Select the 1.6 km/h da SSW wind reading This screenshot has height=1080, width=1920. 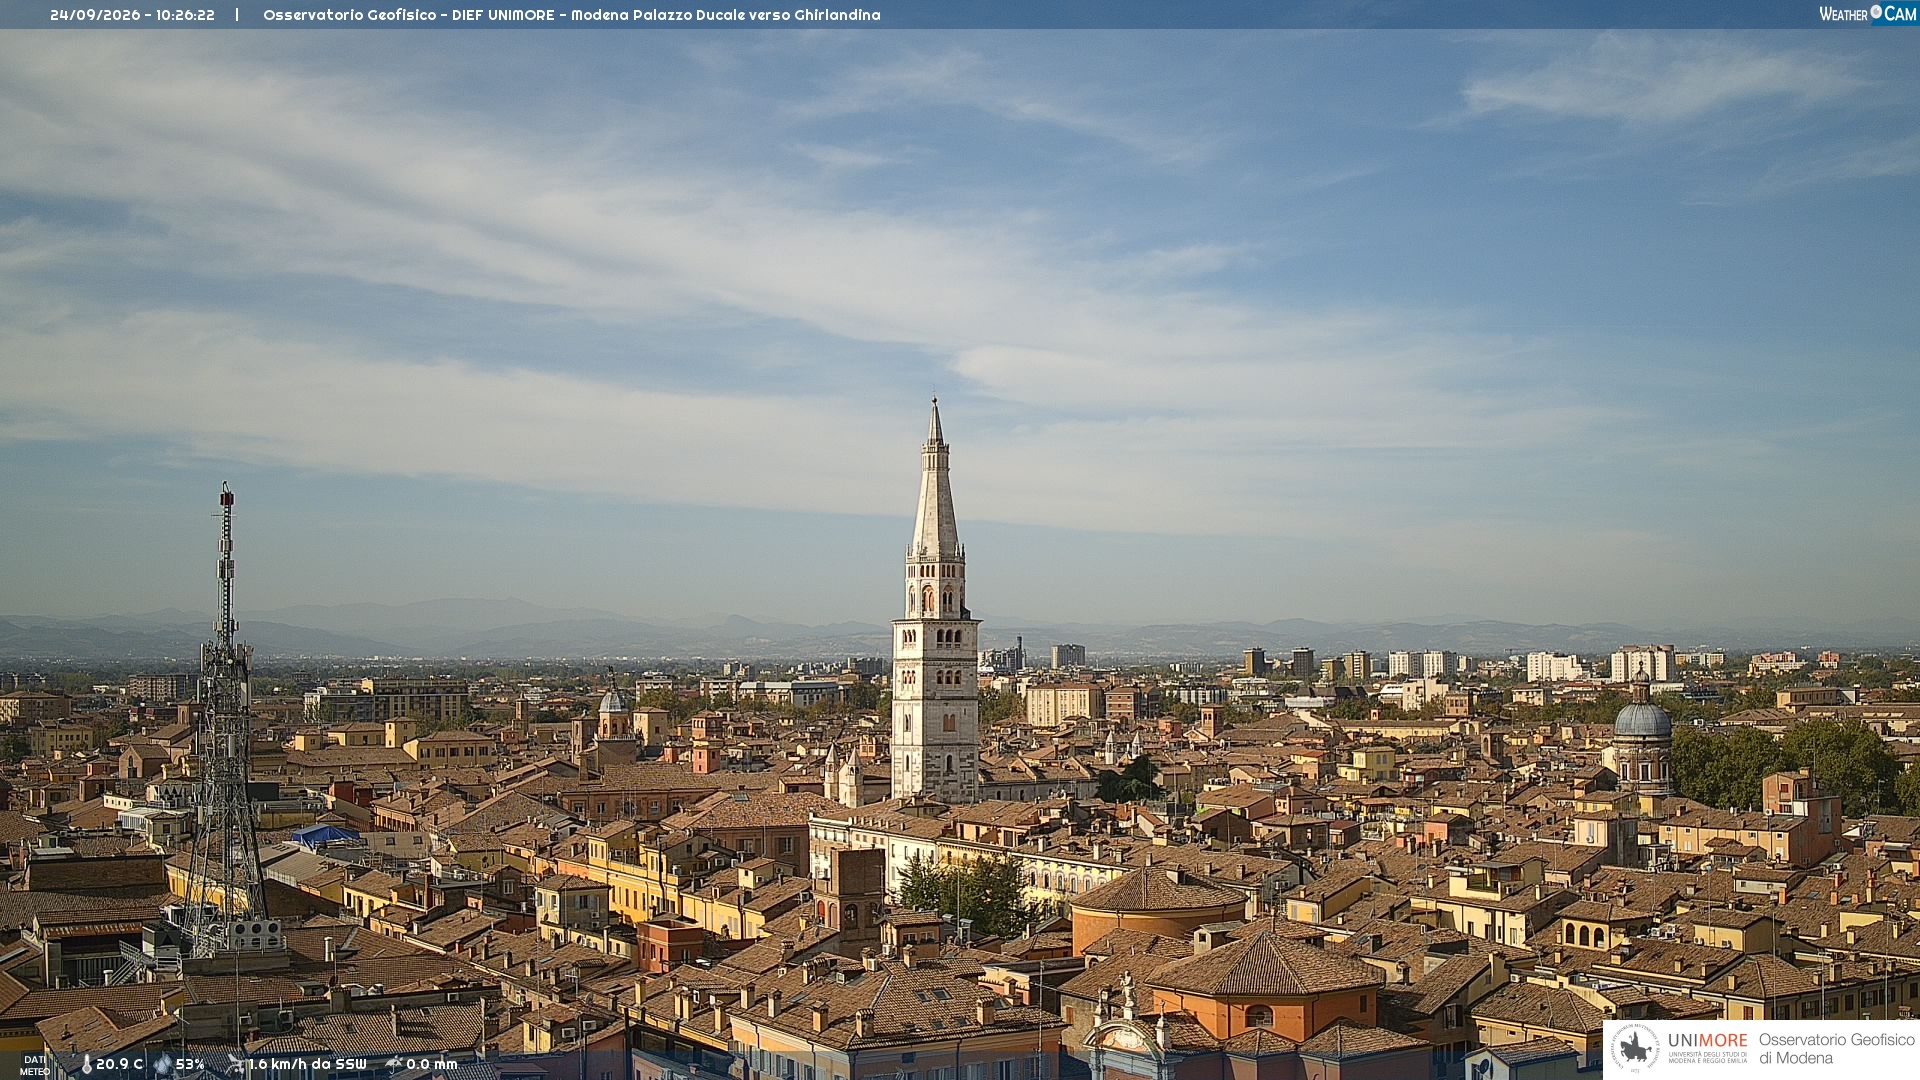(x=308, y=1064)
